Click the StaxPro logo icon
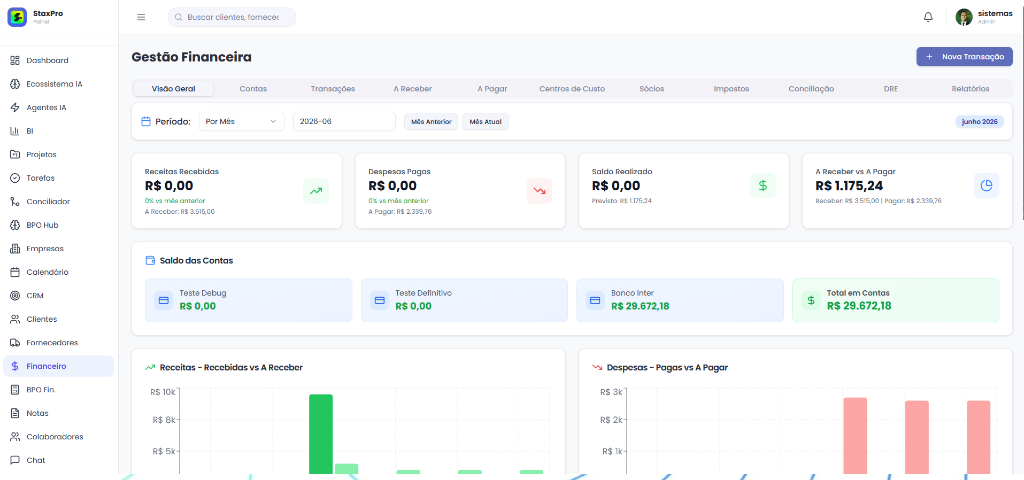Image resolution: width=1024 pixels, height=480 pixels. tap(17, 17)
